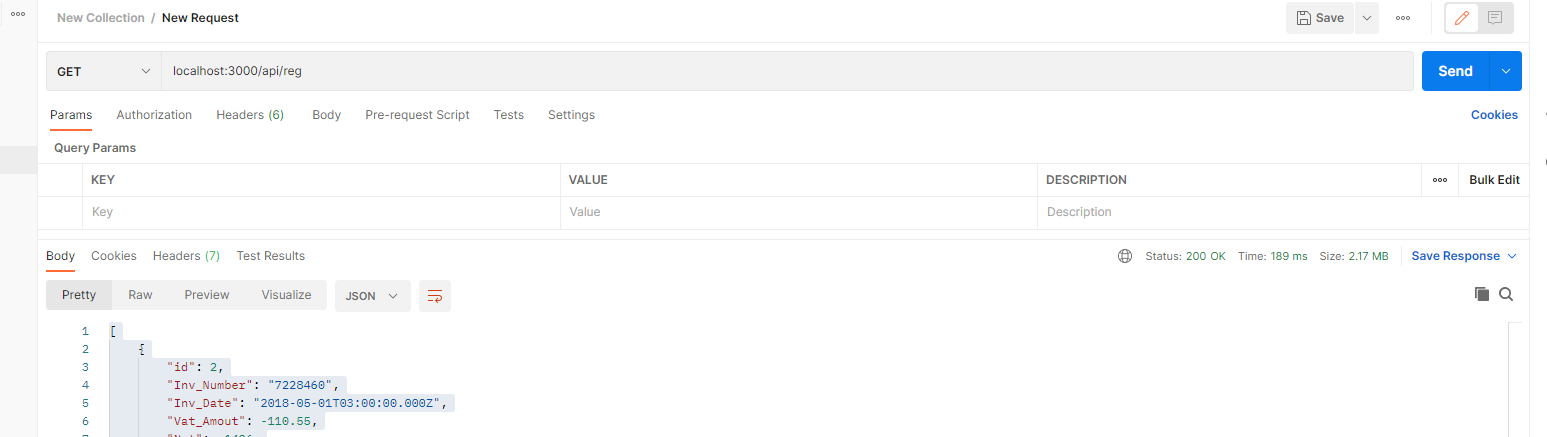Copy response body with the copy icon
This screenshot has width=1547, height=437.
pyautogui.click(x=1481, y=294)
